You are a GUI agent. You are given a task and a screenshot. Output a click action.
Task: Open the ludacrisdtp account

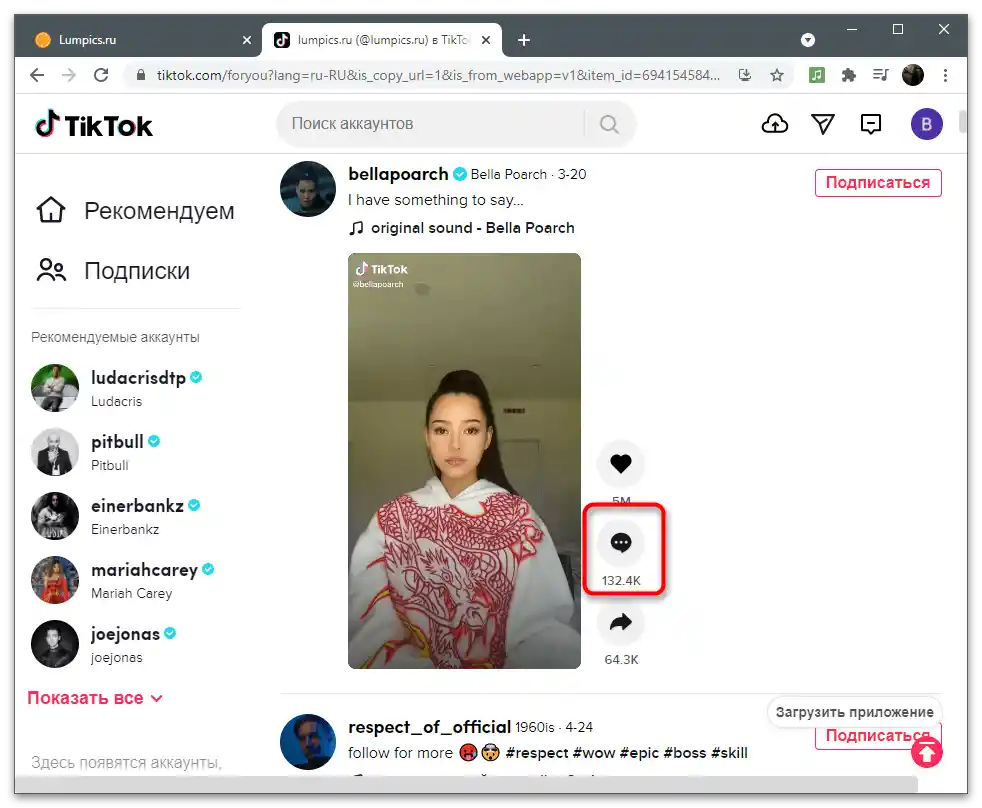pyautogui.click(x=116, y=388)
